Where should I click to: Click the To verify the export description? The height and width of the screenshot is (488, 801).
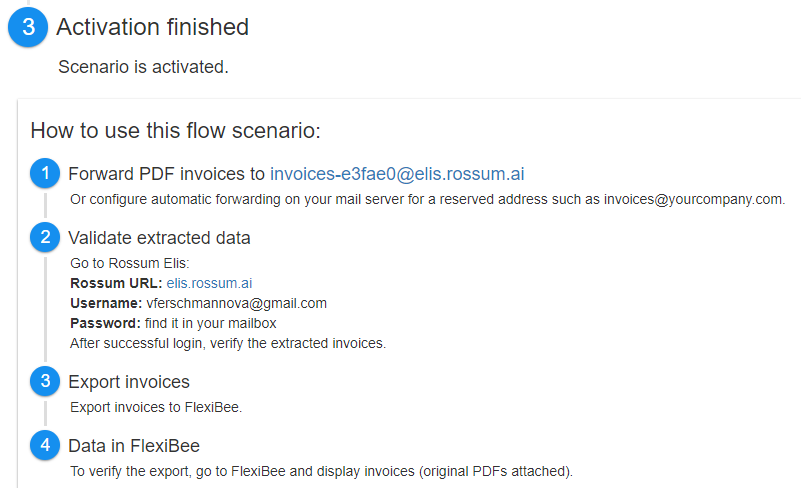(321, 471)
